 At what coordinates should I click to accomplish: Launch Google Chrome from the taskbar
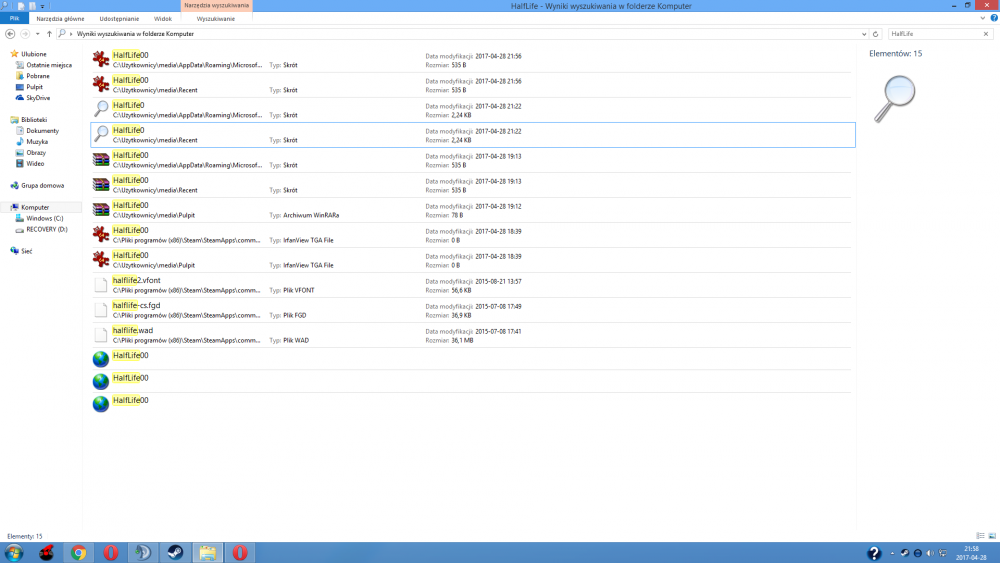coord(79,553)
